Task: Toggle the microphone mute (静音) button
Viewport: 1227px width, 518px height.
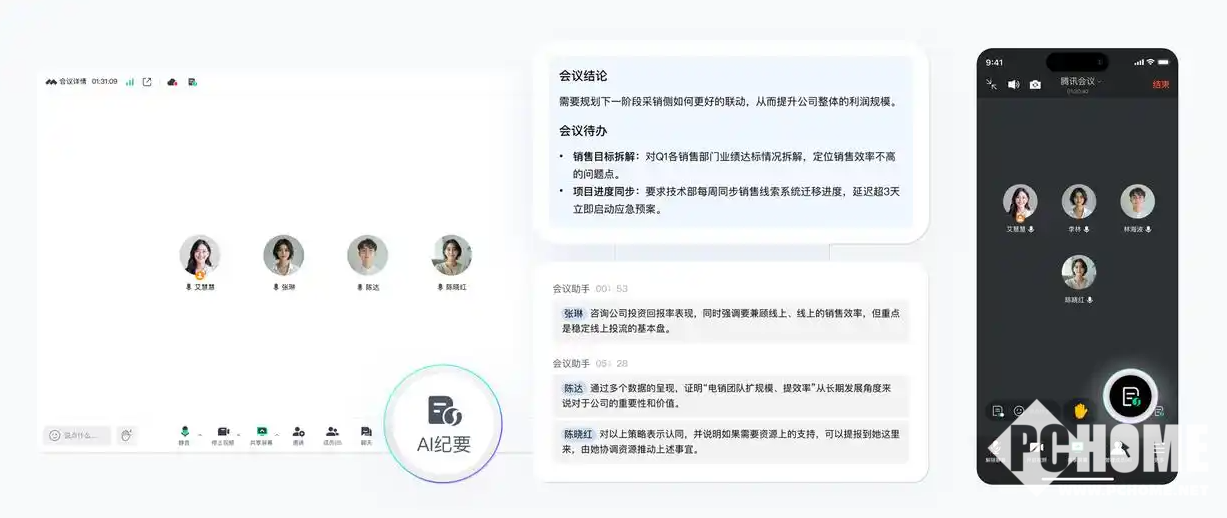Action: [x=184, y=434]
